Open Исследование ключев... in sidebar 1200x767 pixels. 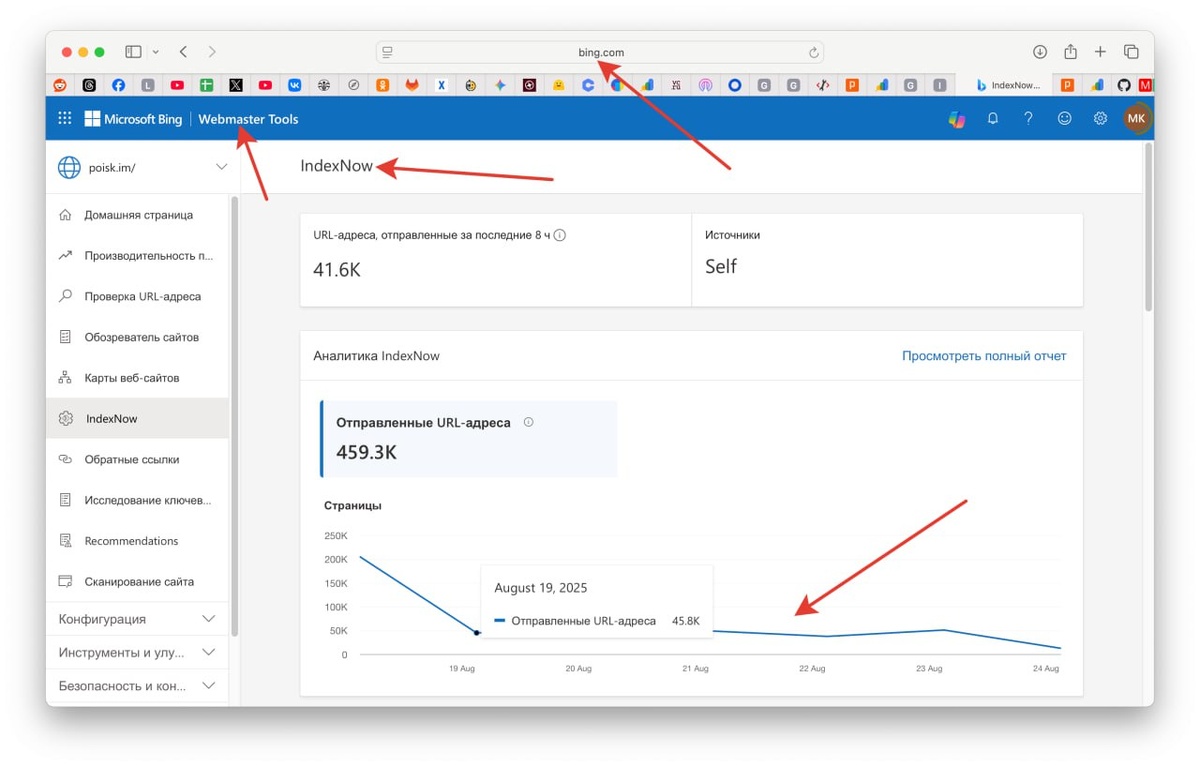[137, 500]
